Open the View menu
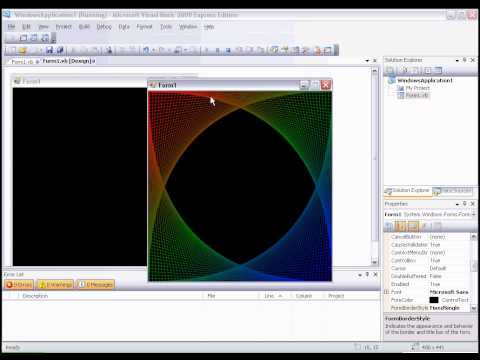 point(43,27)
